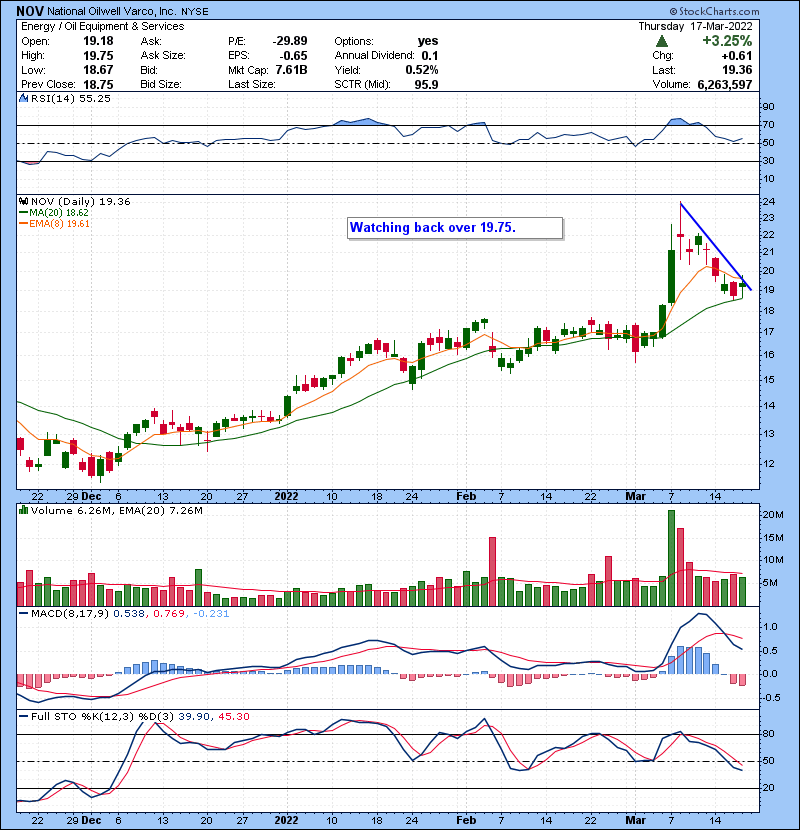Select the red MACD signal value 0.769
Screen dimensions: 800x830
(169, 613)
